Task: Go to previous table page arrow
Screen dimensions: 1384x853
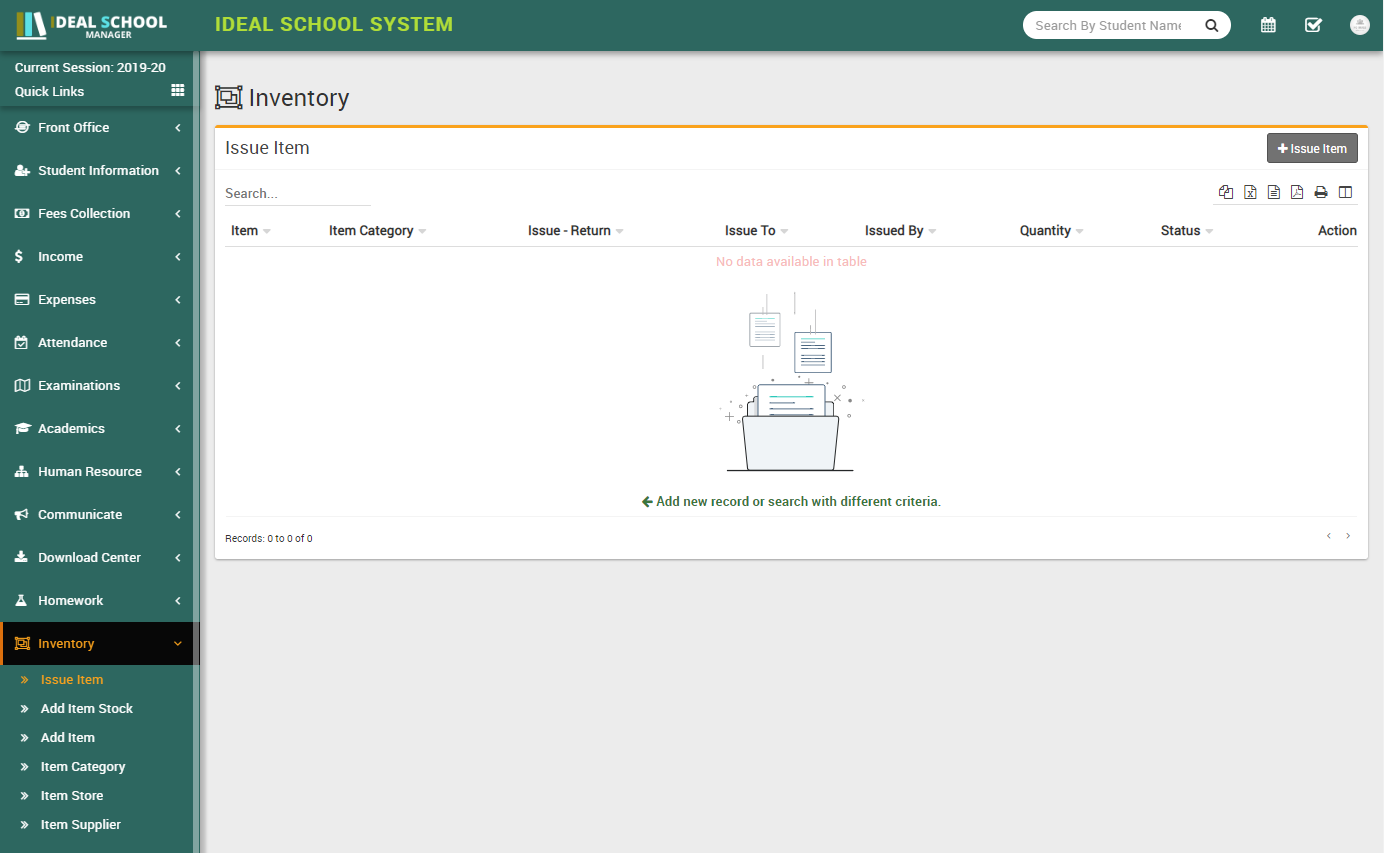Action: (1329, 536)
